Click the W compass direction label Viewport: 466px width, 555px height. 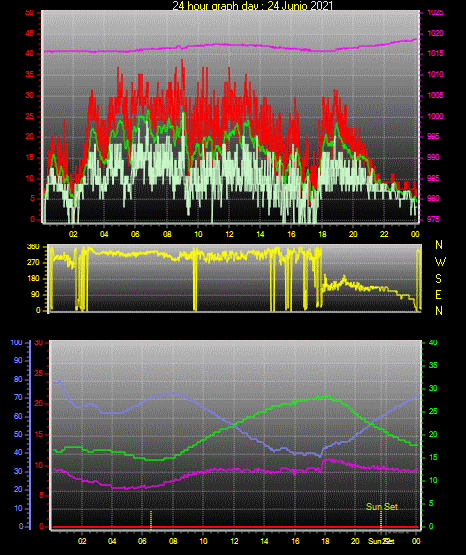(x=440, y=262)
